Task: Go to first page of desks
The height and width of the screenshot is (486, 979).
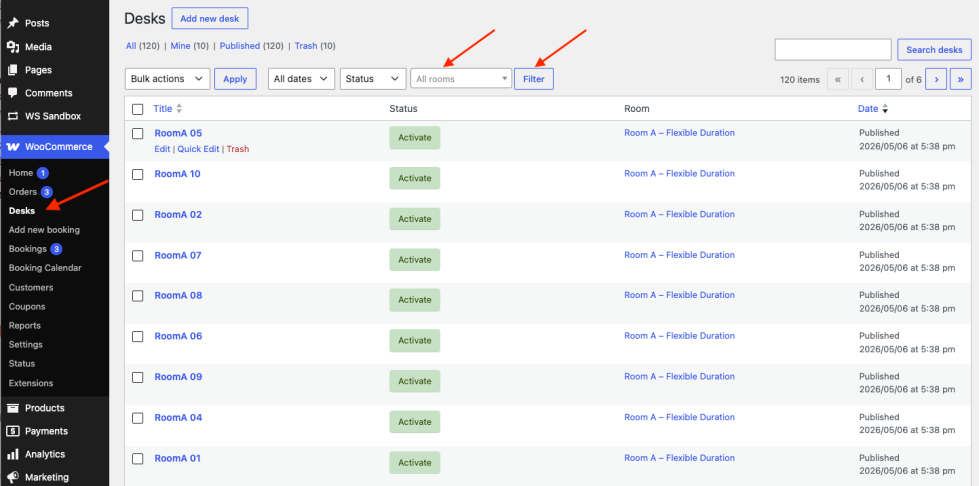Action: point(837,79)
